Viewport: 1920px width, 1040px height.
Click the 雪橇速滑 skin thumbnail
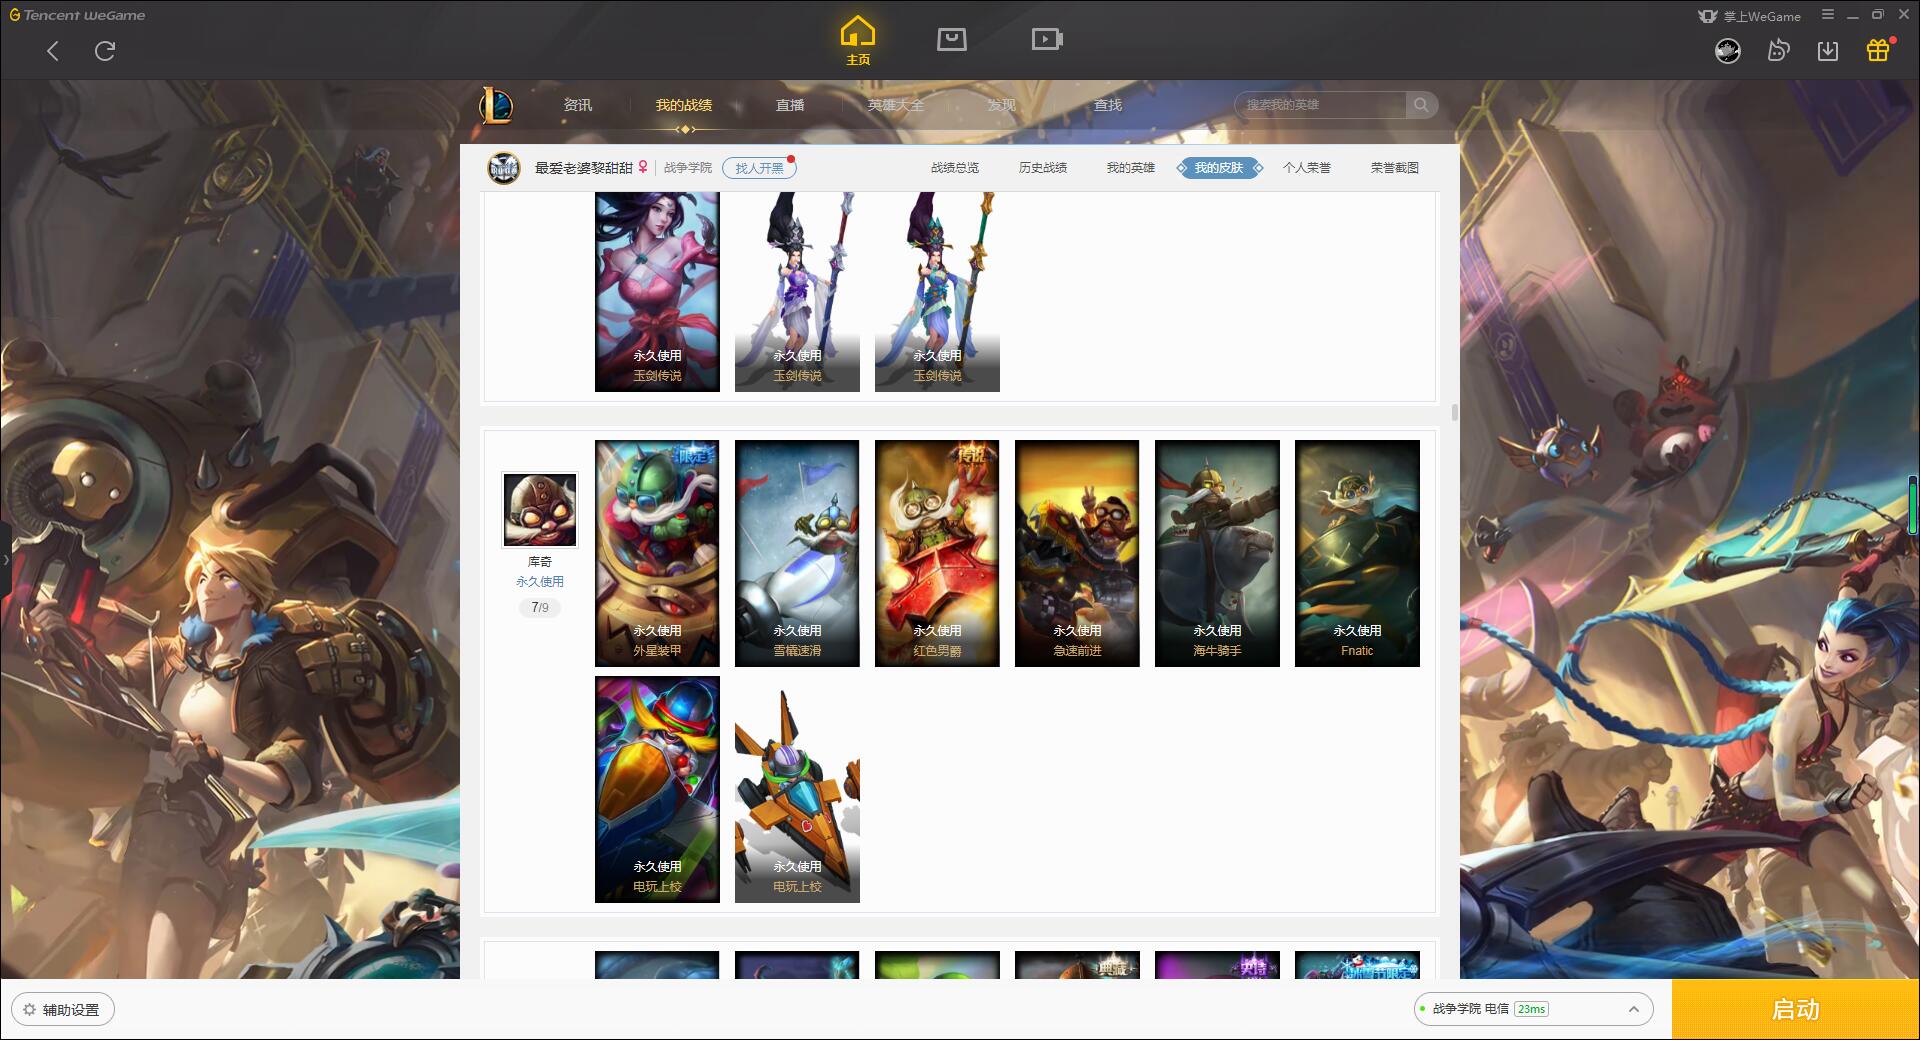click(x=797, y=553)
